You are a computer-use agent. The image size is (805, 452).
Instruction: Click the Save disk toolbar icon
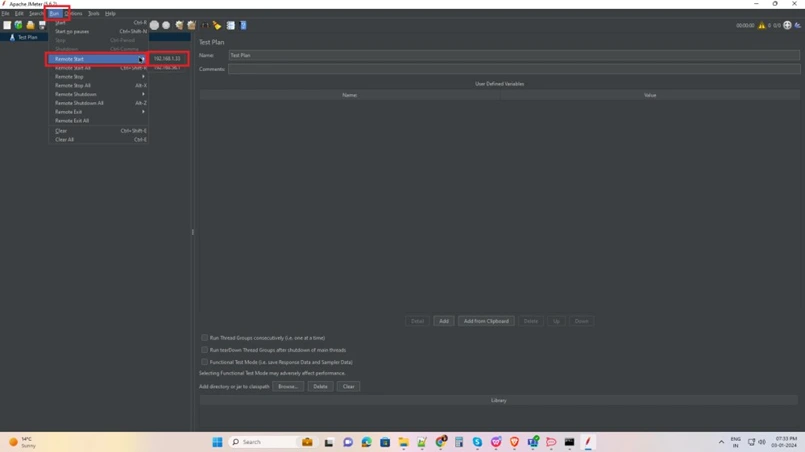tap(42, 25)
